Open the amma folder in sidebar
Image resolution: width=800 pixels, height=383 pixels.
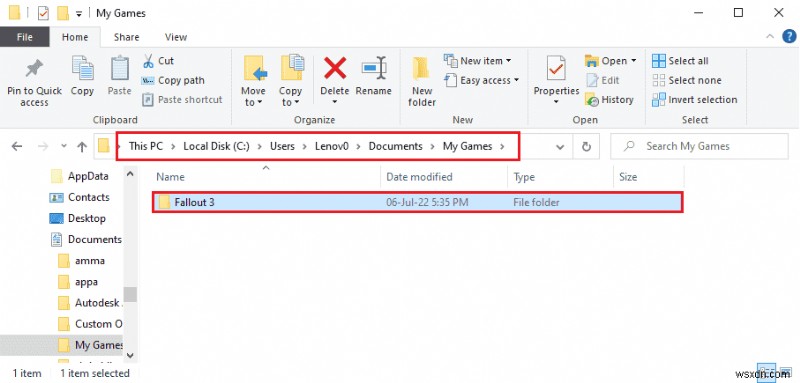tap(82, 261)
